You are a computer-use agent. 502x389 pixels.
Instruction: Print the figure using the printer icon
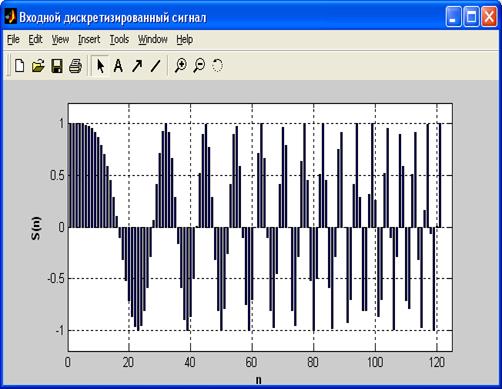pyautogui.click(x=75, y=66)
